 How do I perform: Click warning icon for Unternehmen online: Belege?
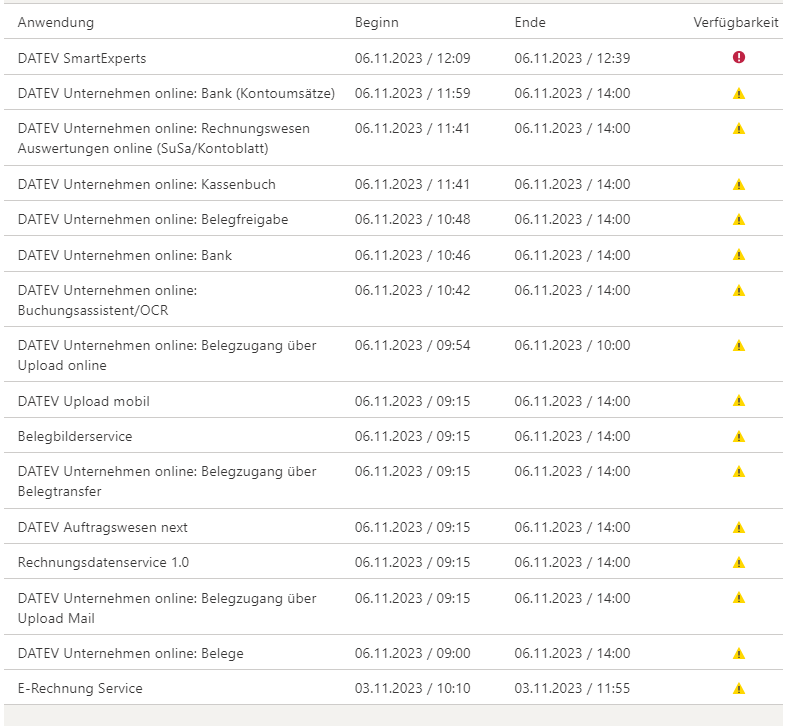739,653
